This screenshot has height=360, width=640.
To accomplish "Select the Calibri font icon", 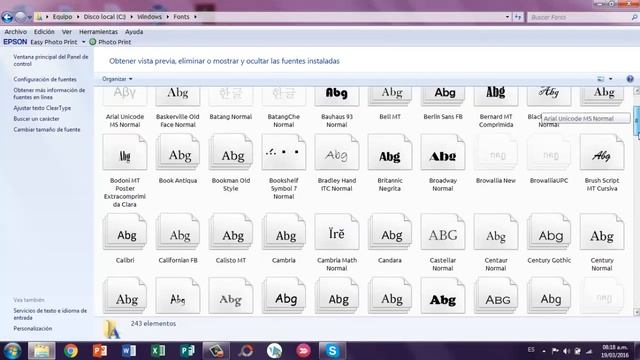I will [125, 232].
